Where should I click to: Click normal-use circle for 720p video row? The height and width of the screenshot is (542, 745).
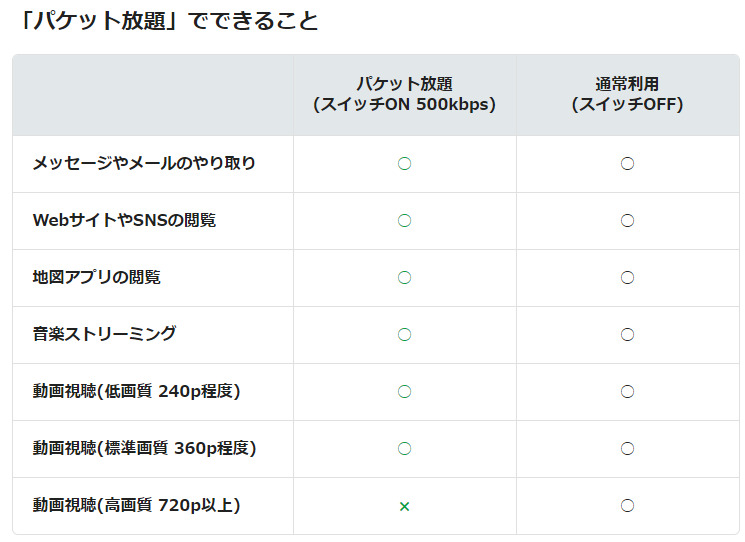point(627,506)
